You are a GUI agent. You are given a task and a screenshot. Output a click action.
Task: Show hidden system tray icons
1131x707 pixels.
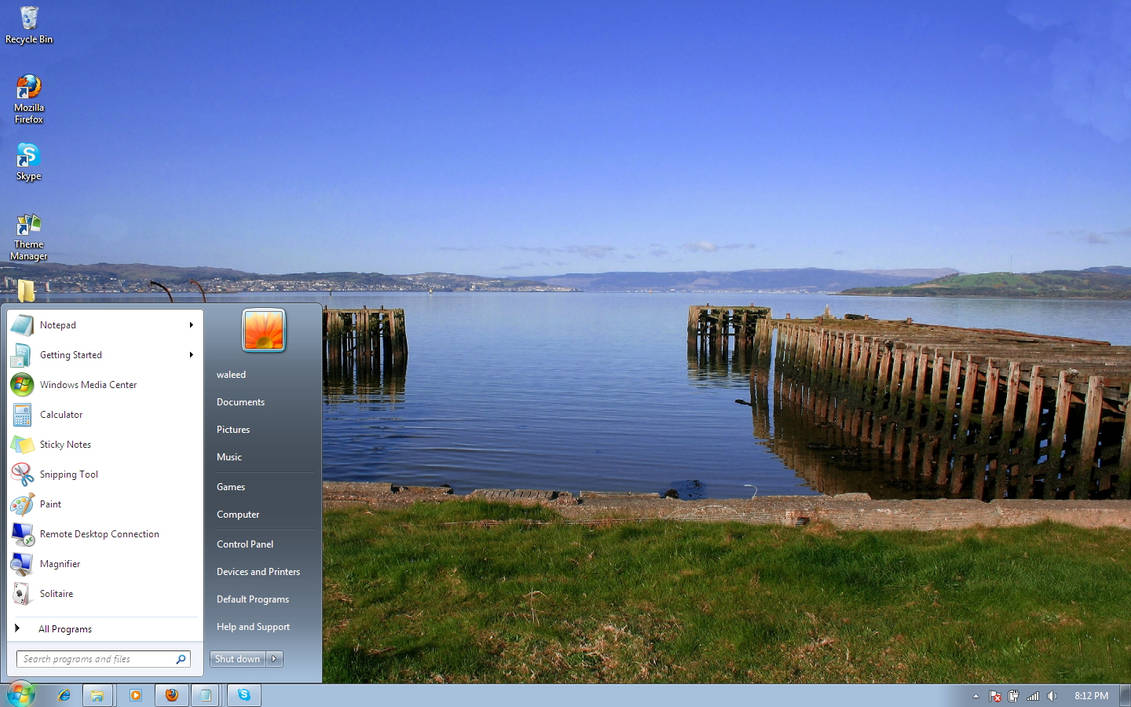[975, 694]
